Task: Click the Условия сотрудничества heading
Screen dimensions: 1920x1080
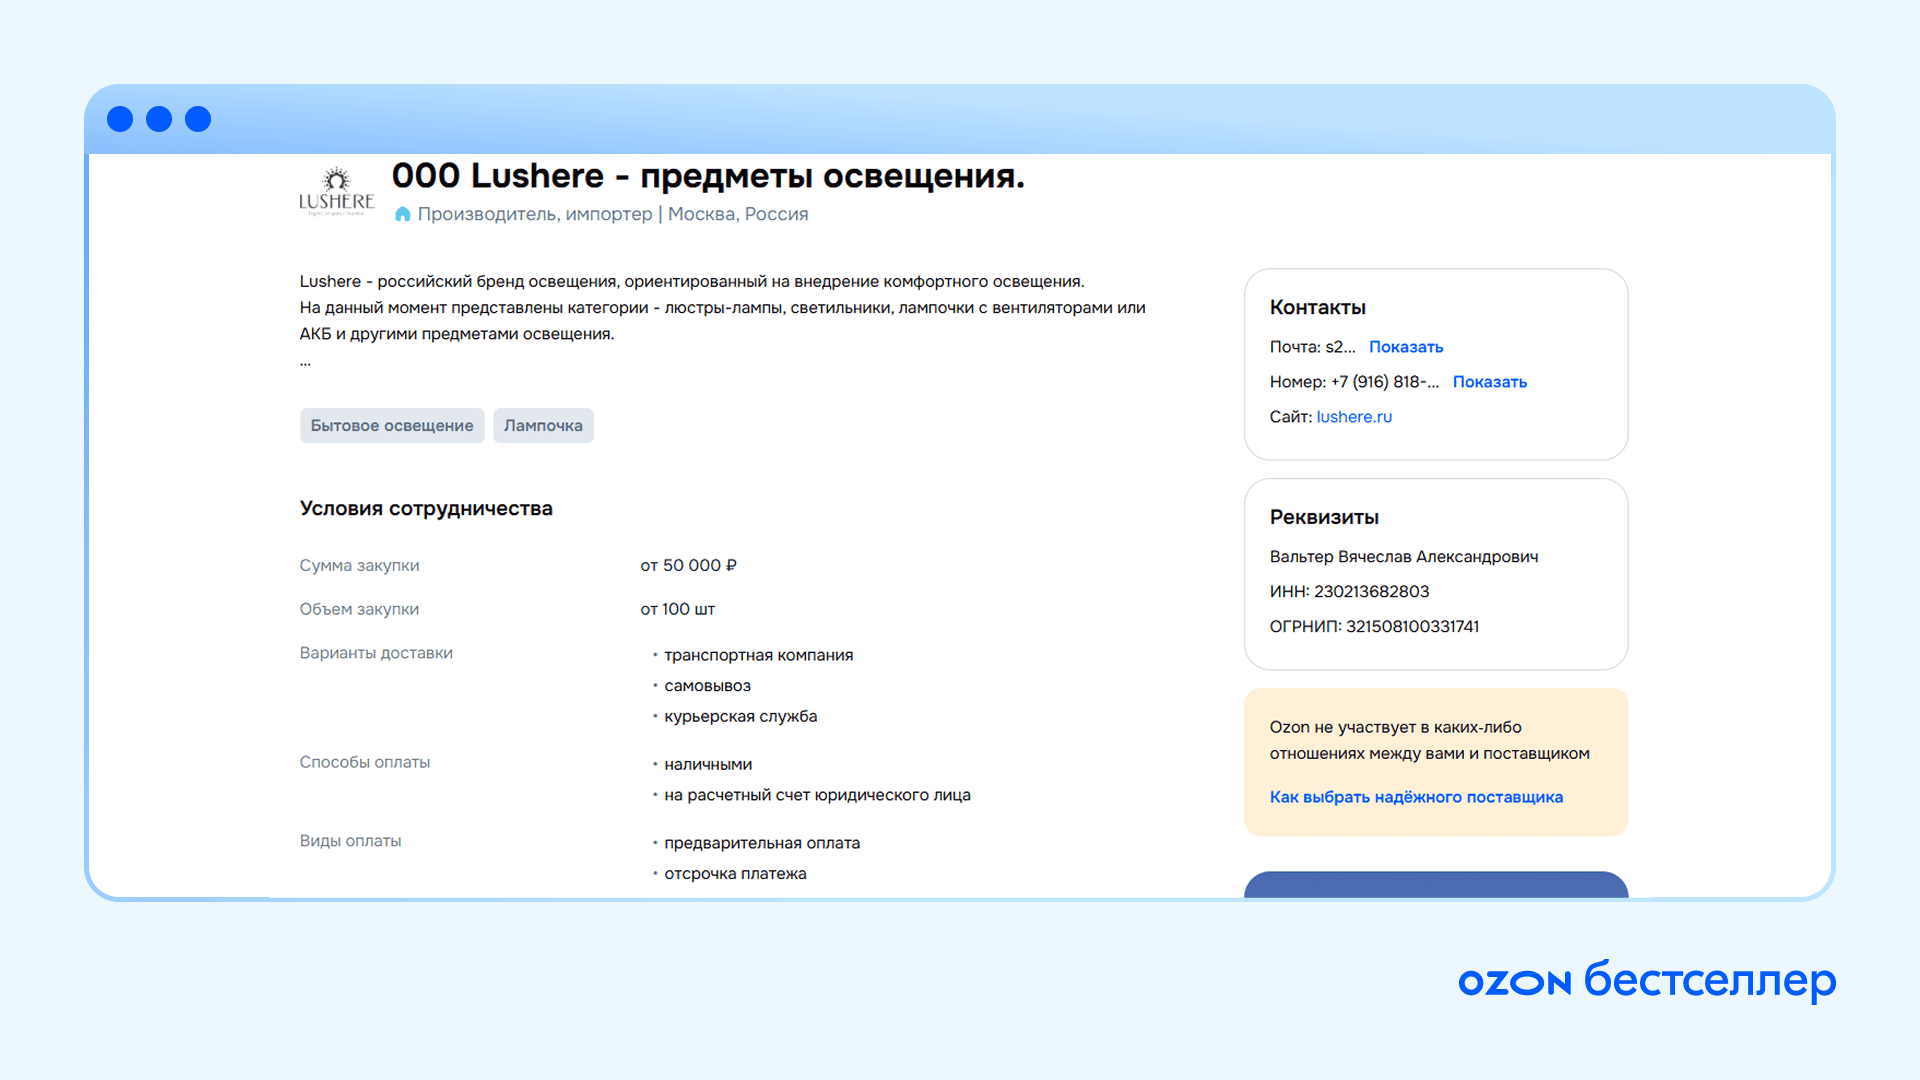Action: [426, 508]
